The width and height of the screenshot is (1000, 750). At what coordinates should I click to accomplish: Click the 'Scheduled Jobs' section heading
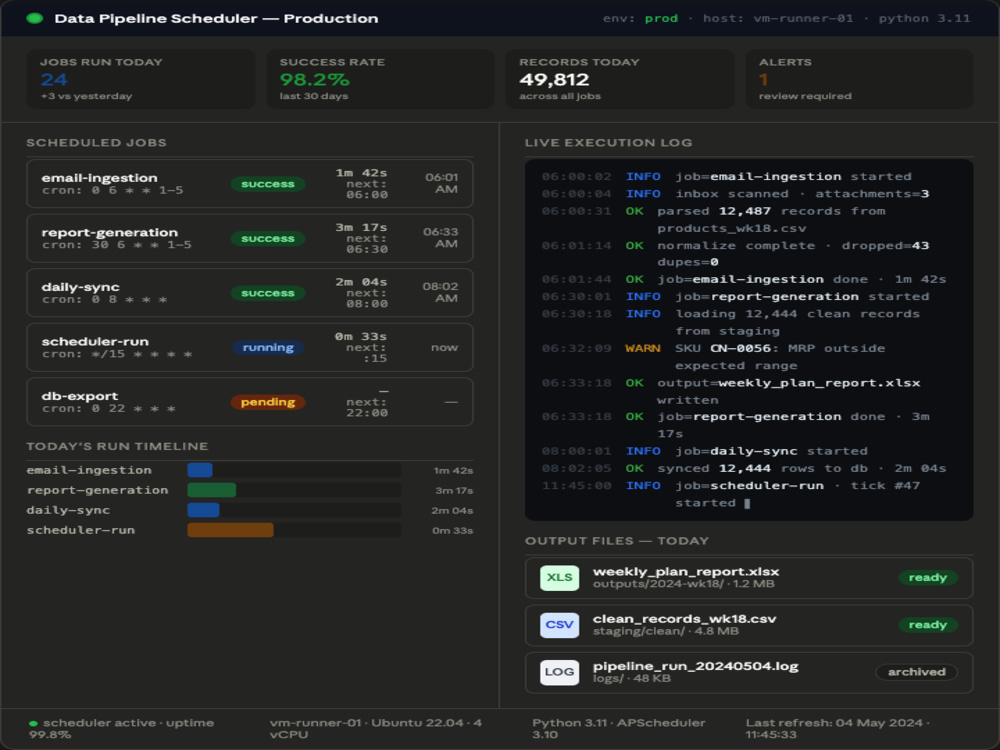[x=96, y=143]
